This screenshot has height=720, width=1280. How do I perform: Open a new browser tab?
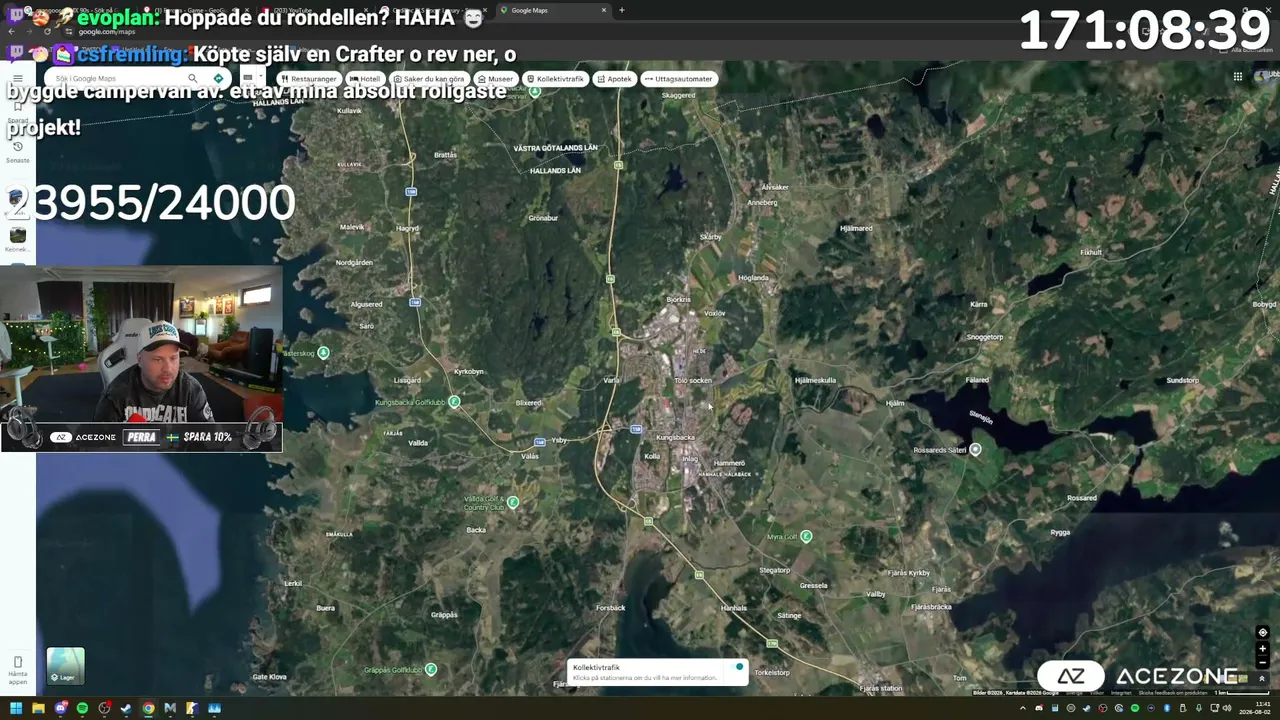point(622,10)
